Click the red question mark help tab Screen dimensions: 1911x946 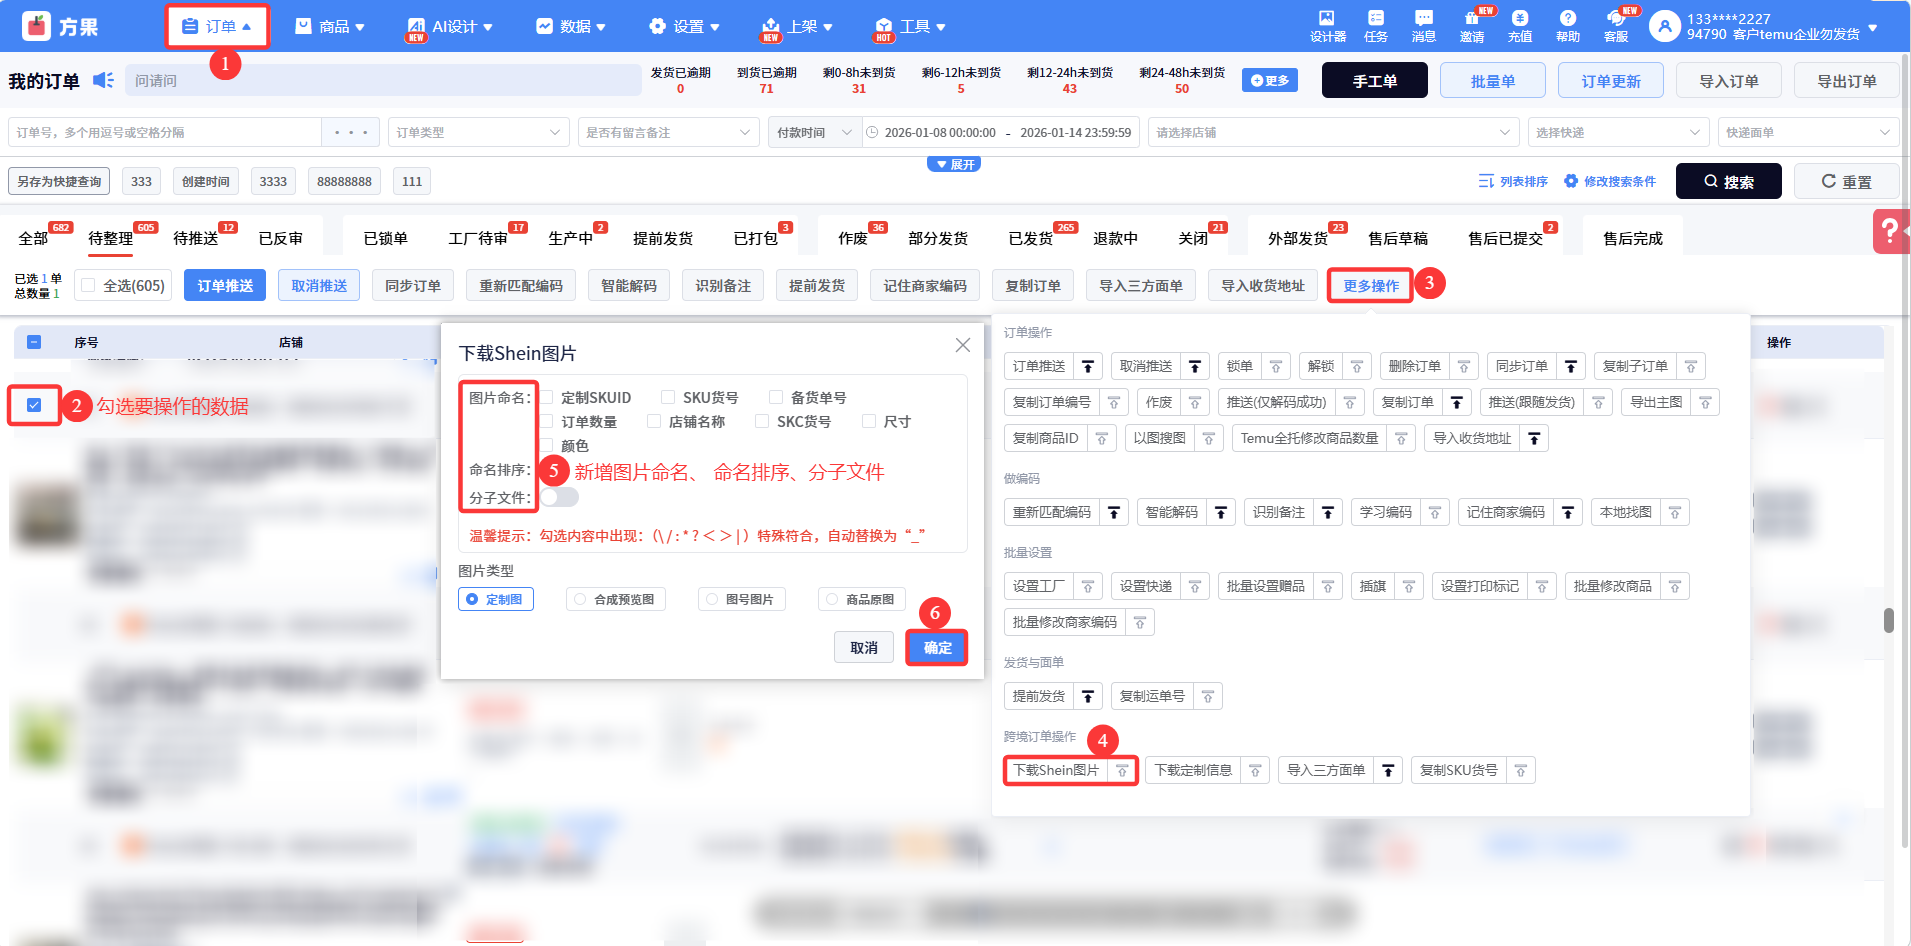1890,232
